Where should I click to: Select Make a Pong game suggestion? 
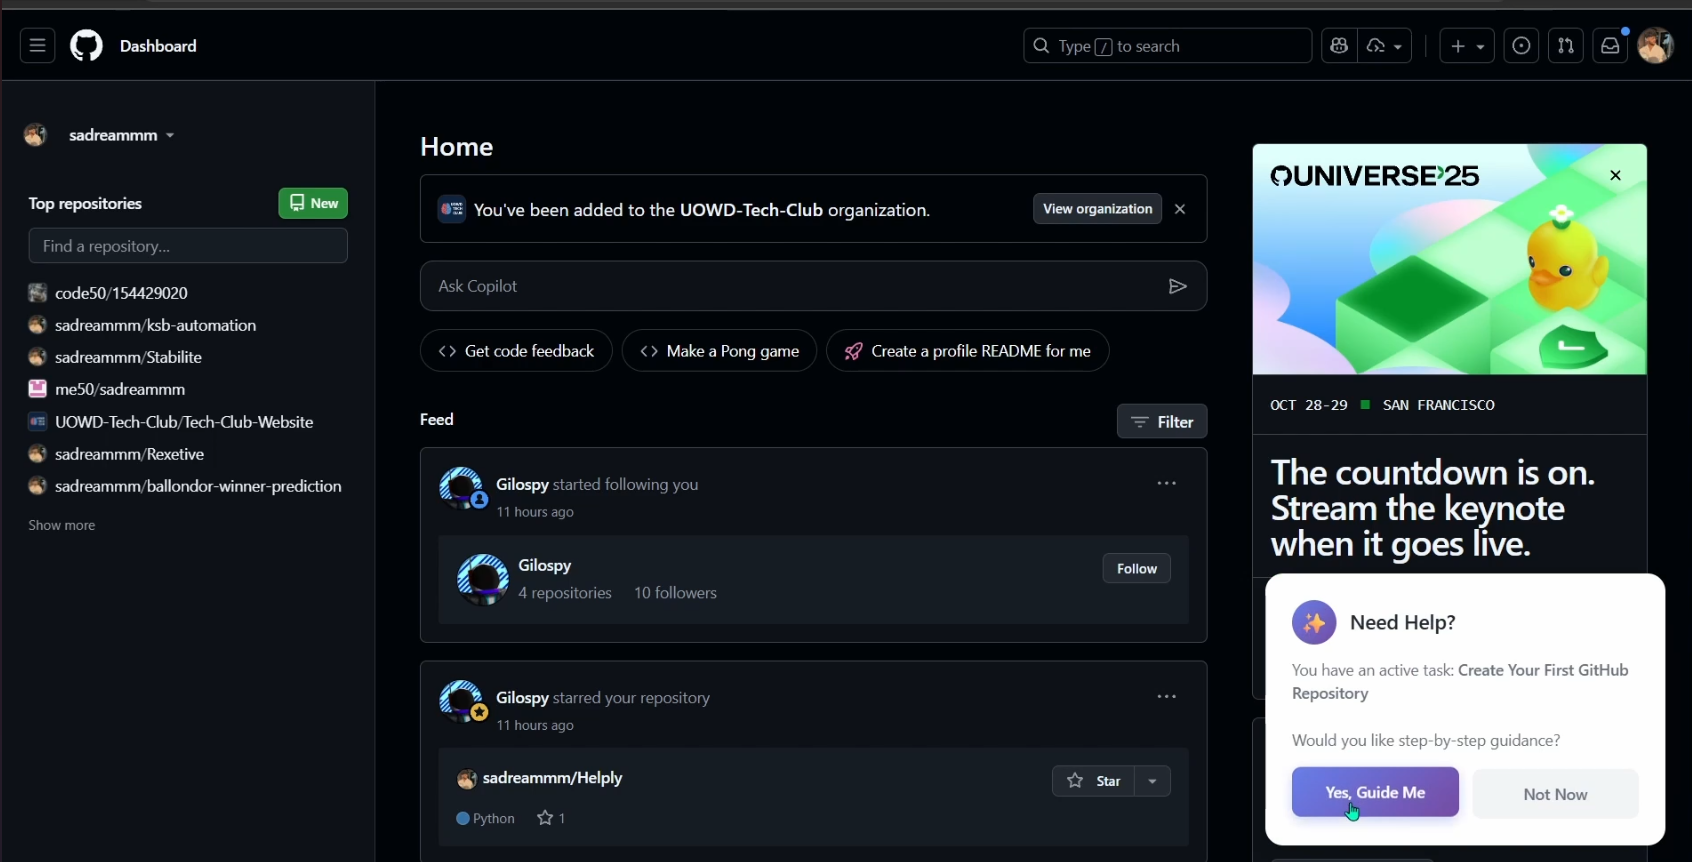pos(719,351)
